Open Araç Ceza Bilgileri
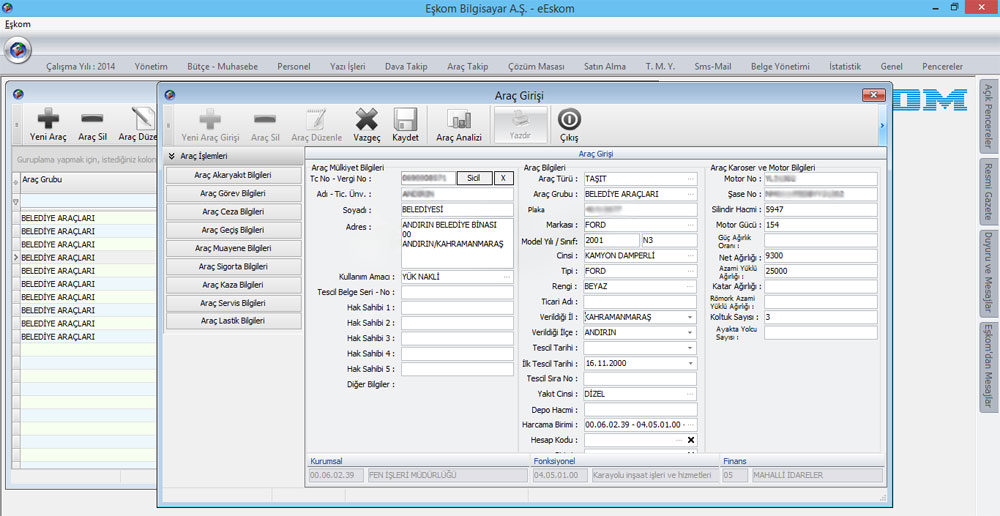The width and height of the screenshot is (1000, 516). (x=233, y=212)
